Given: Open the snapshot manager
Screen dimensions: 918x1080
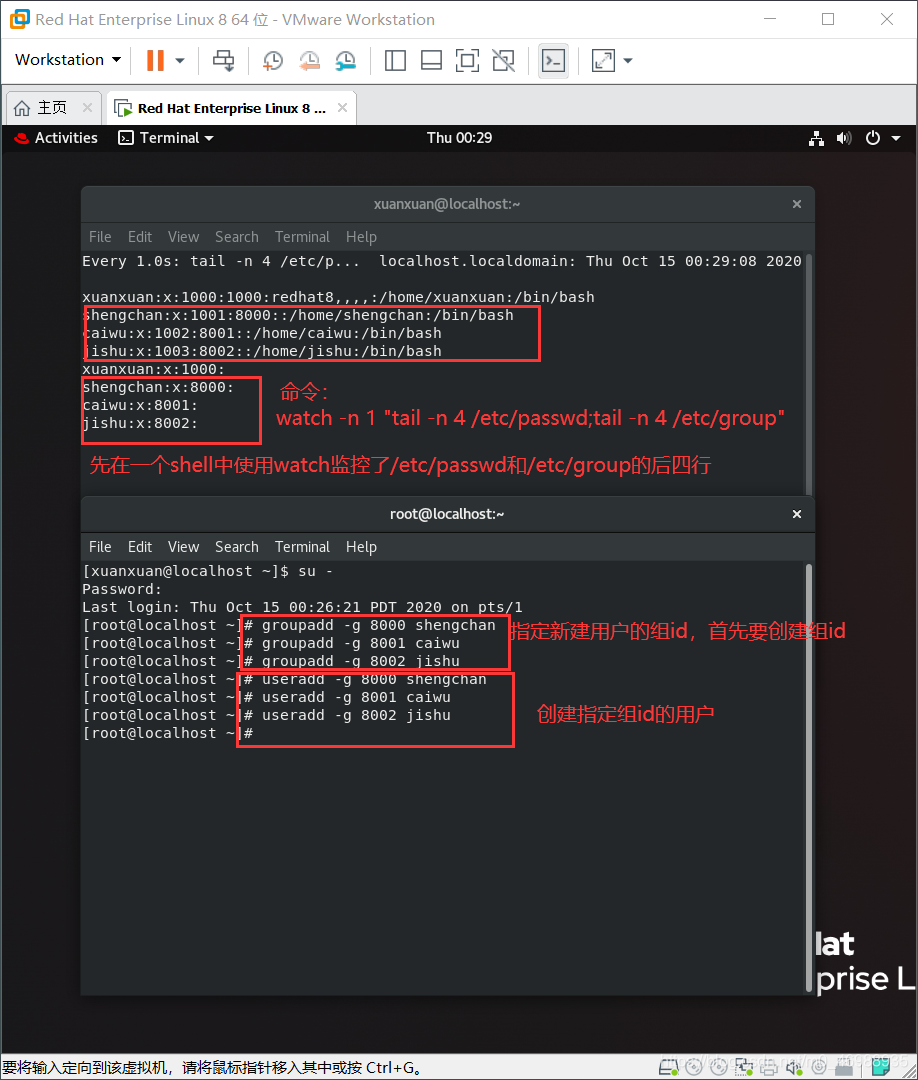Looking at the screenshot, I should pyautogui.click(x=346, y=61).
